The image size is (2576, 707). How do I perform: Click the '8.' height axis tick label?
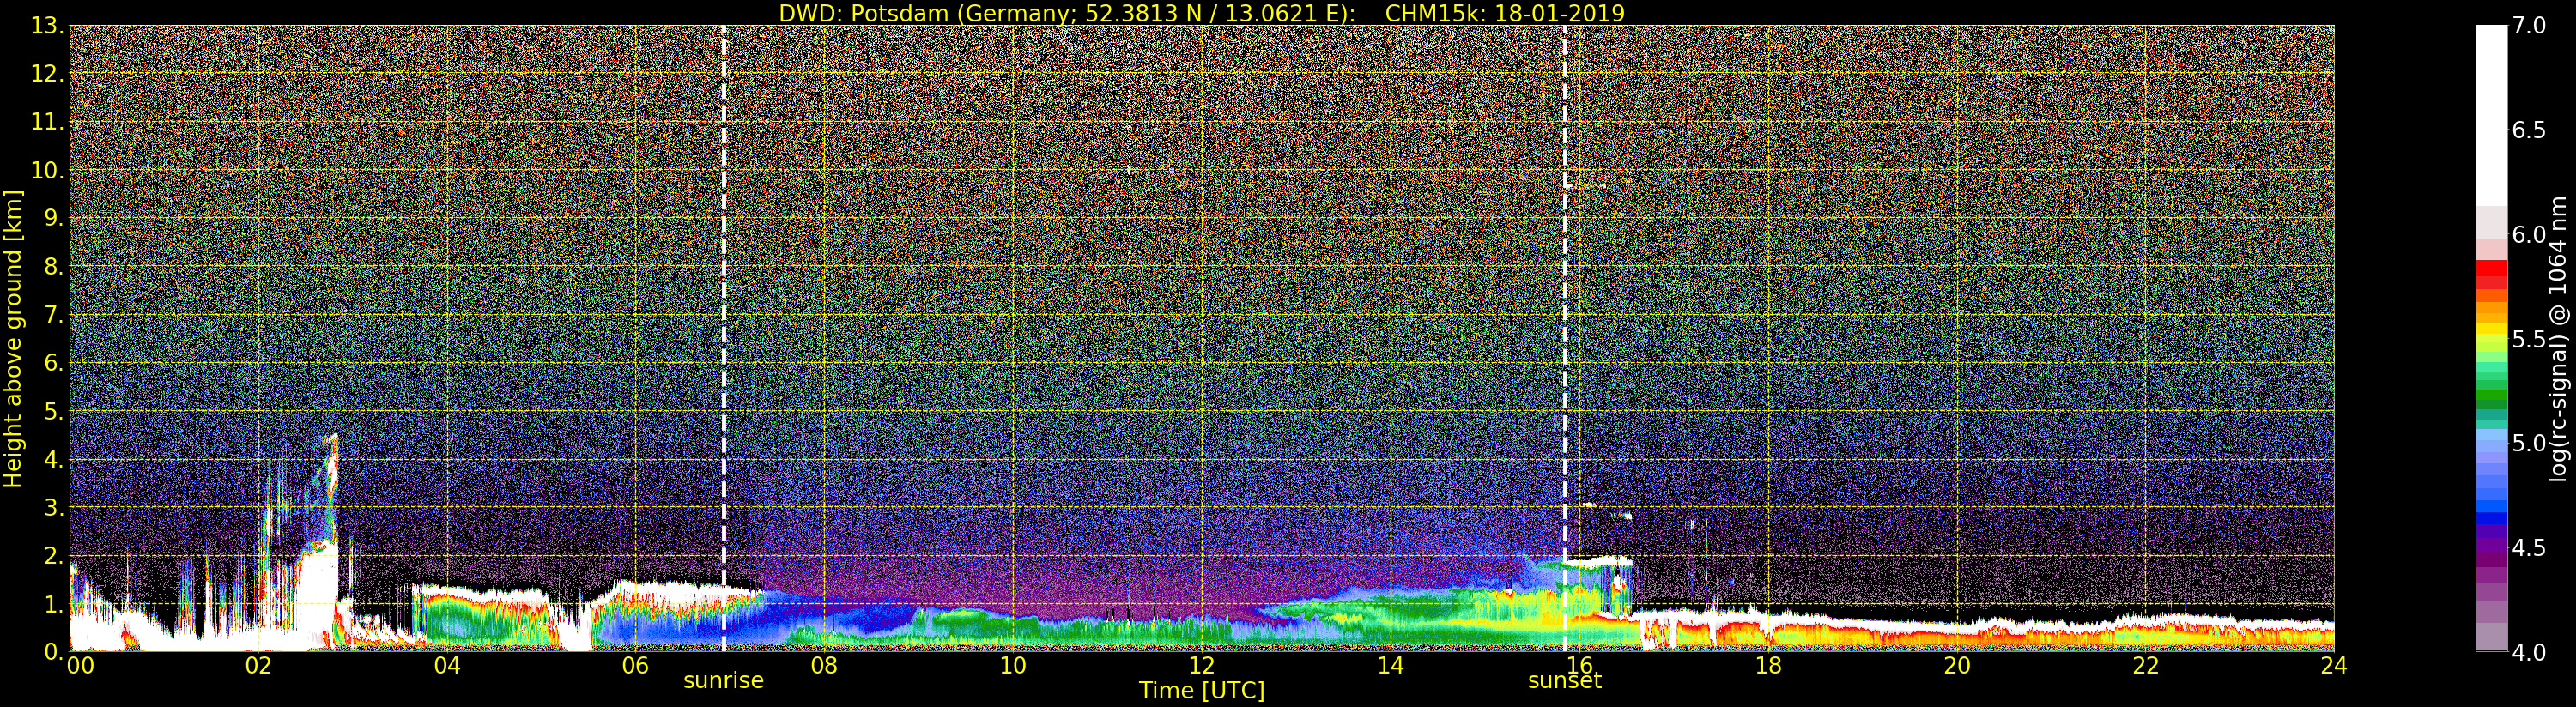click(x=54, y=267)
